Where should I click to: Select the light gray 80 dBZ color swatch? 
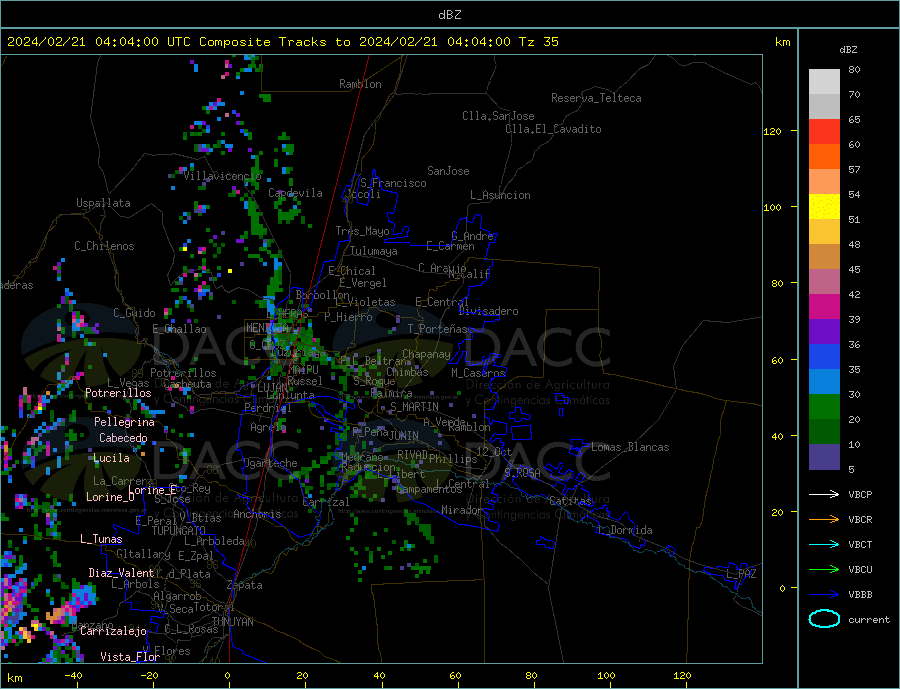[824, 82]
